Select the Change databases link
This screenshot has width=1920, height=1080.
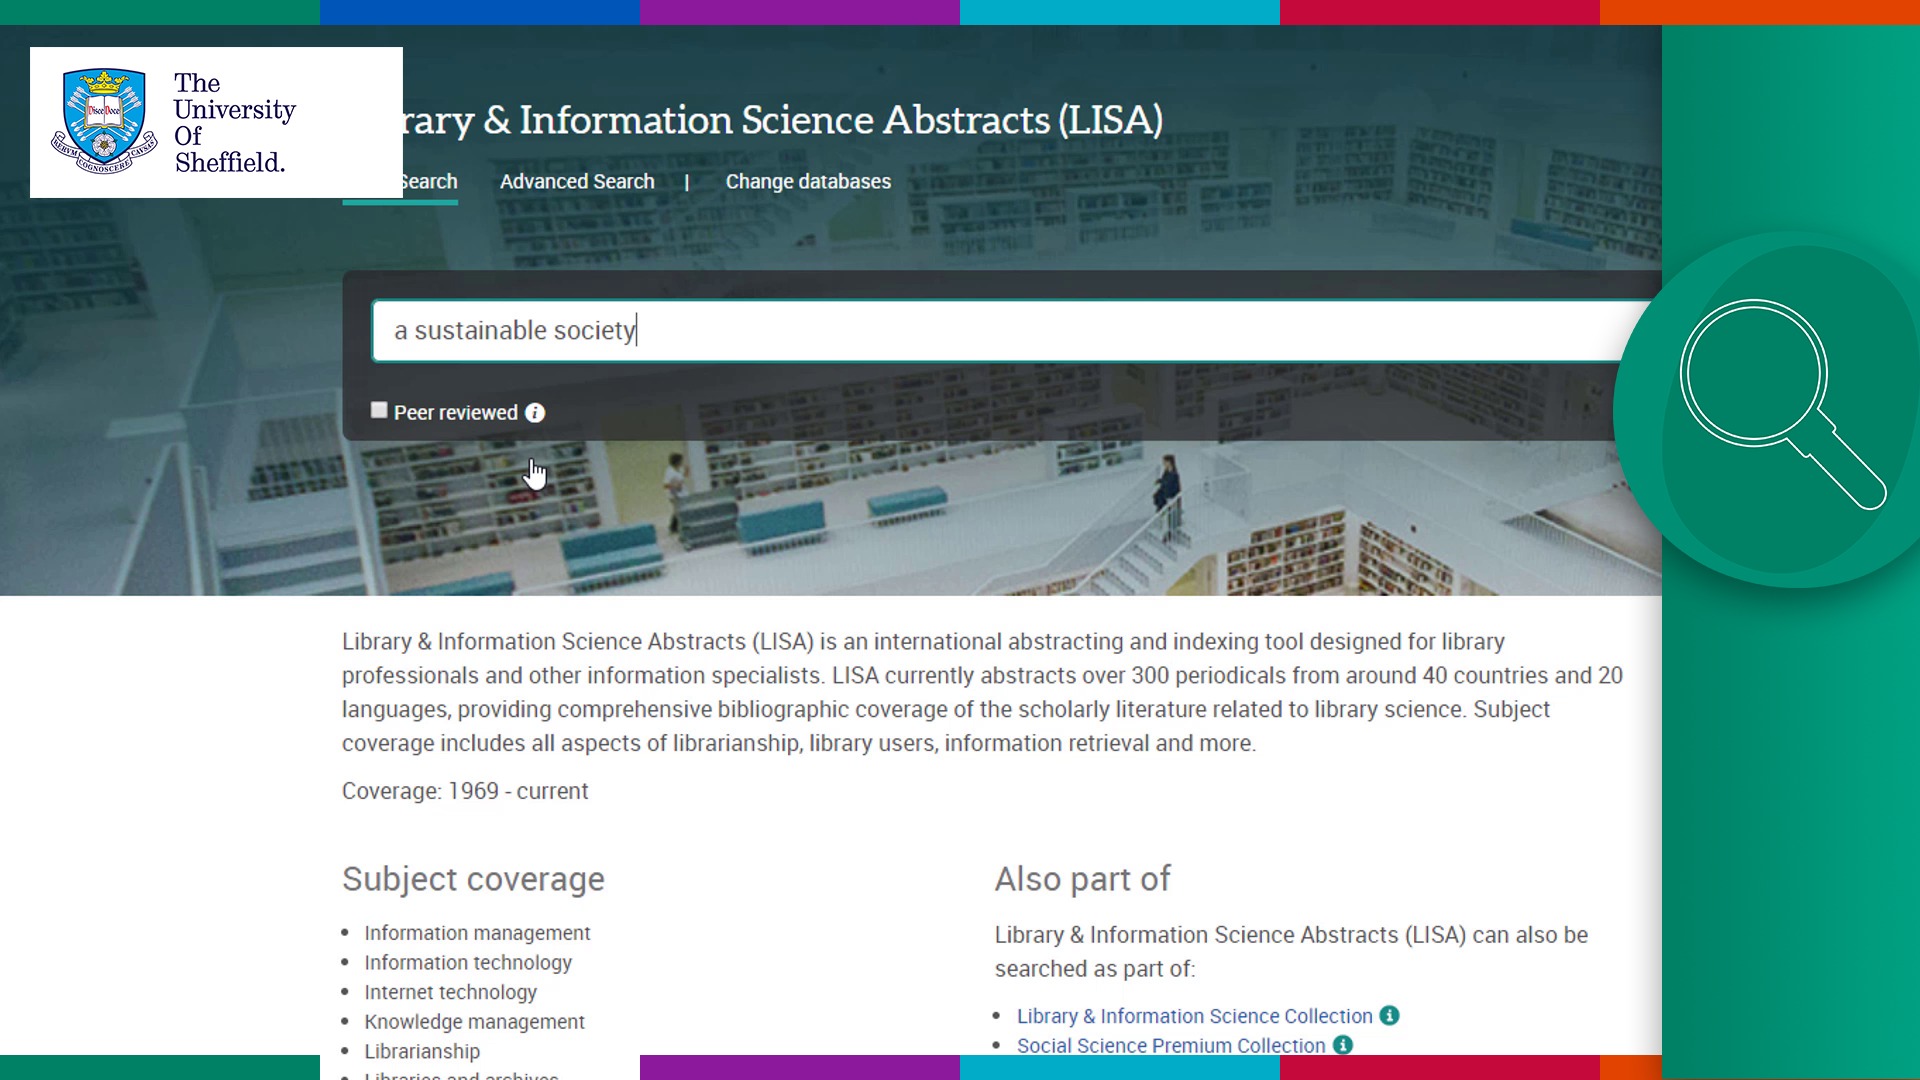coord(808,181)
